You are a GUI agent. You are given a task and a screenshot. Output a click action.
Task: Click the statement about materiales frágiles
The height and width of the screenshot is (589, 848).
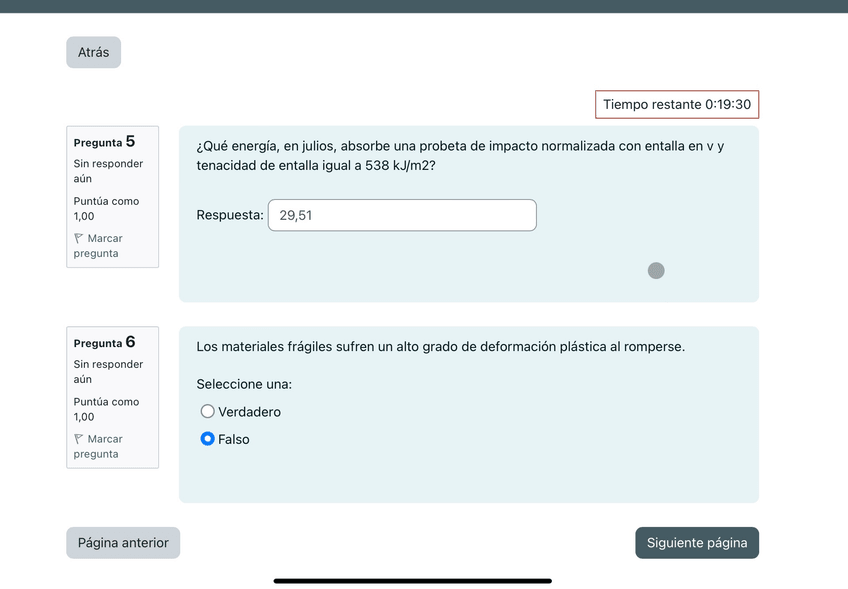coord(440,347)
